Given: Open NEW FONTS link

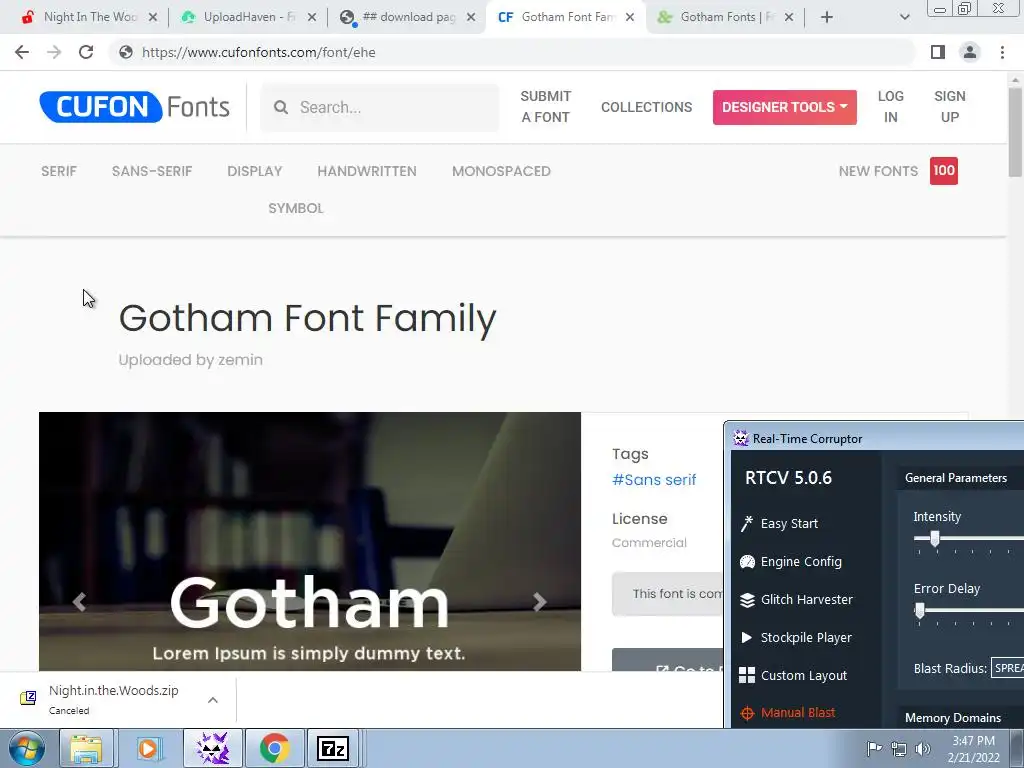Looking at the screenshot, I should point(878,171).
